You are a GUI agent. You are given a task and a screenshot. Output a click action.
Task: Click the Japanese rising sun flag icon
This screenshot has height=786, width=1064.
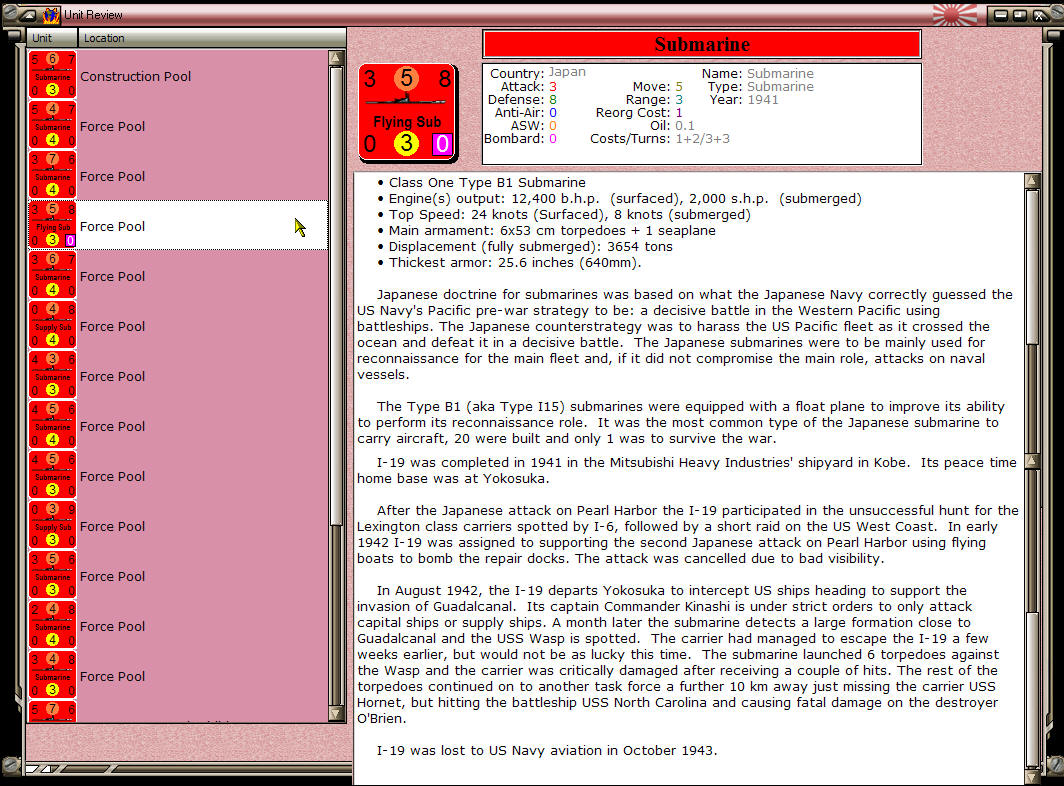pos(954,14)
